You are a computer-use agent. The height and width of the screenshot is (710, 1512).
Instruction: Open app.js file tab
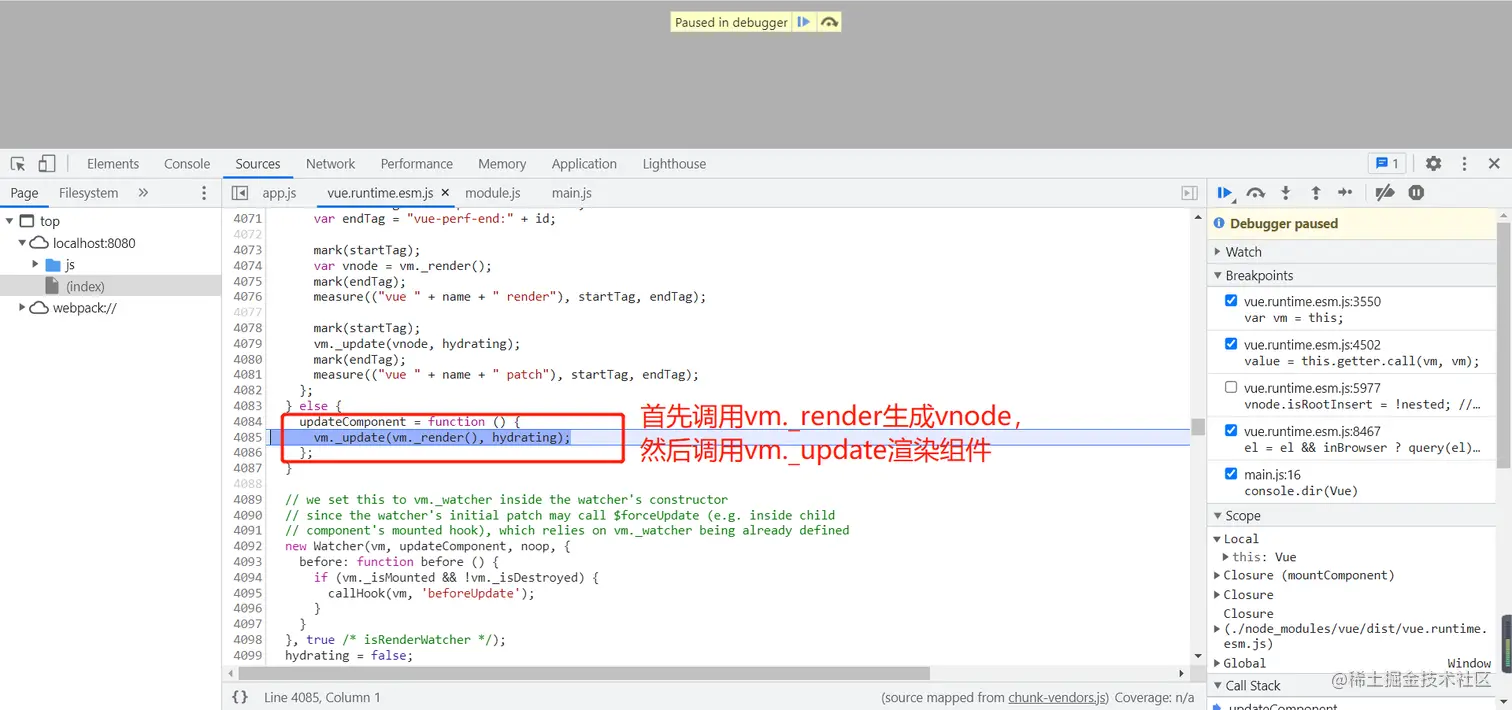click(280, 193)
